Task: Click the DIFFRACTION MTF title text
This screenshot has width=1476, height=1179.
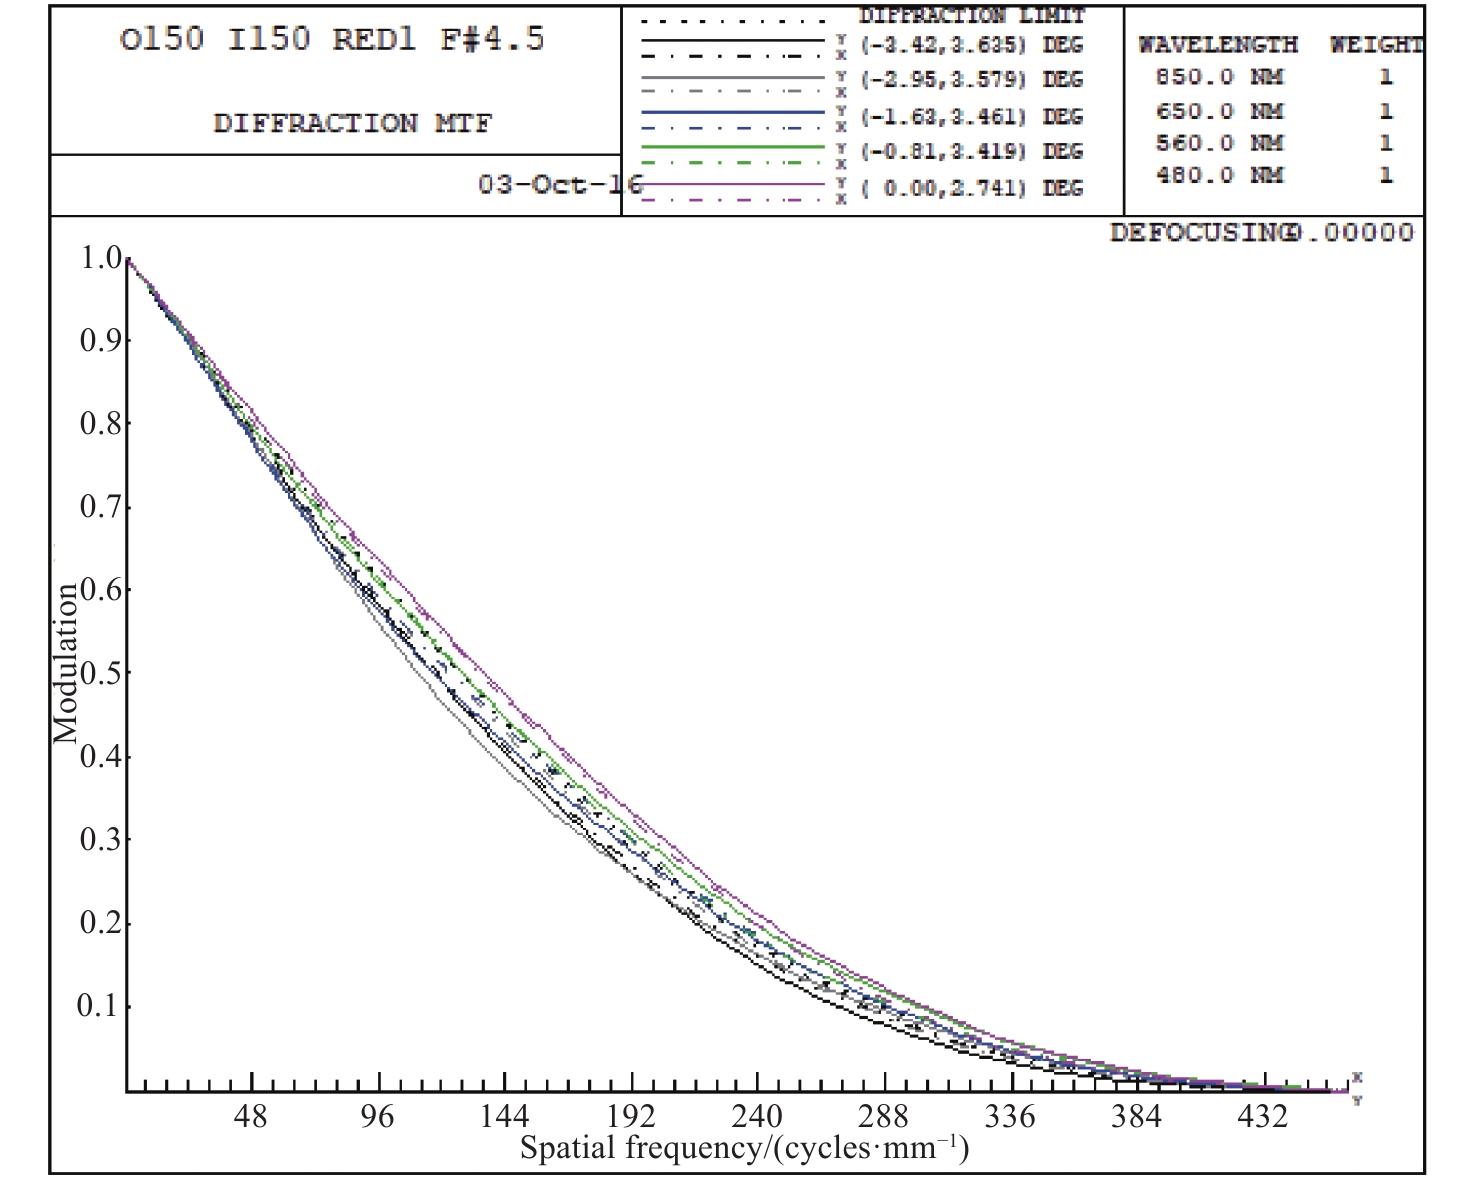Action: (352, 123)
